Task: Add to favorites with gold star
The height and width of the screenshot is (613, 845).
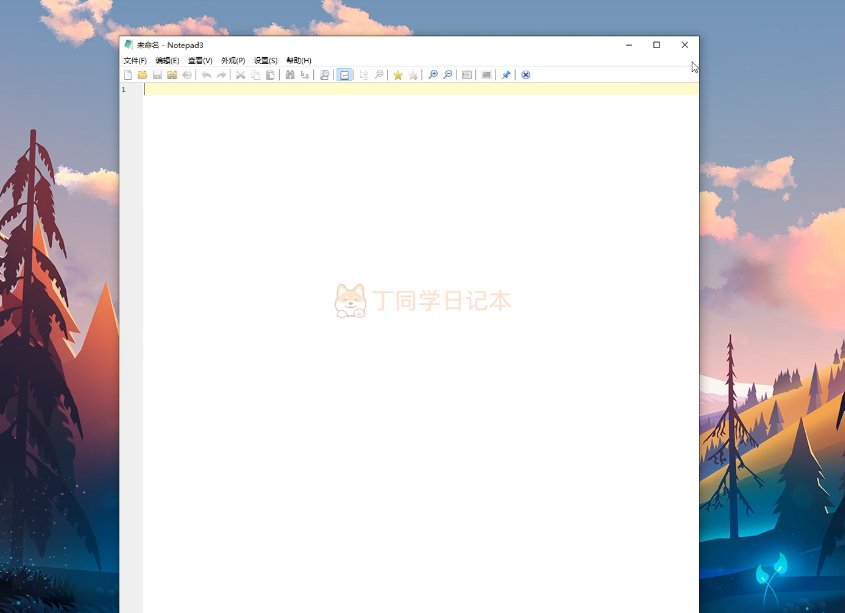Action: pos(398,75)
